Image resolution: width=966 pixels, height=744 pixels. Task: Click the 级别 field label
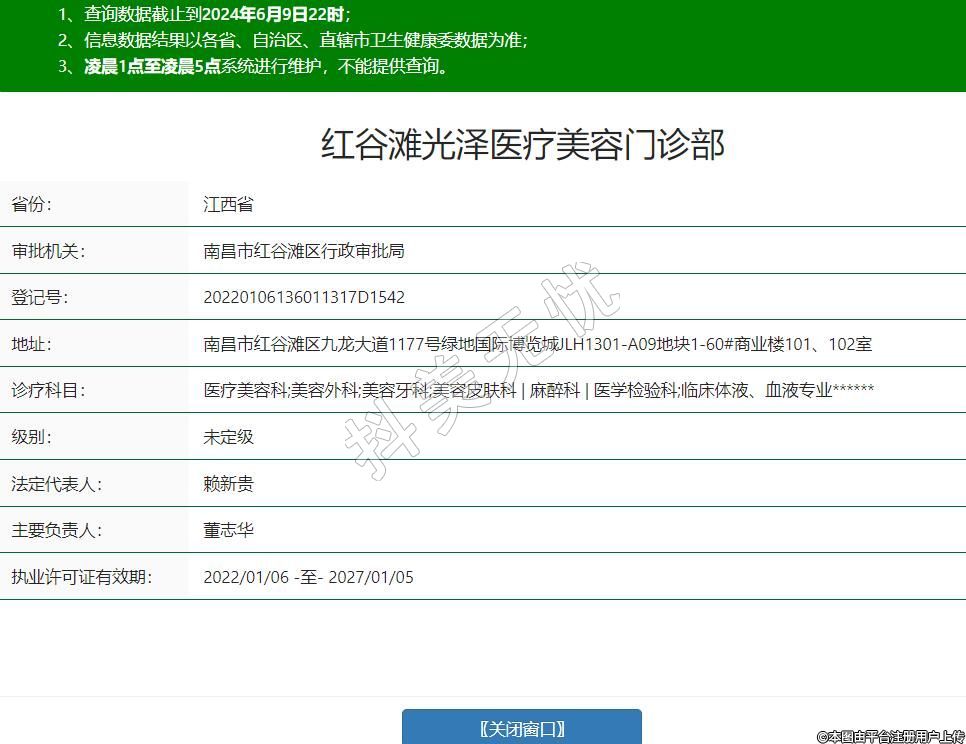pos(31,437)
